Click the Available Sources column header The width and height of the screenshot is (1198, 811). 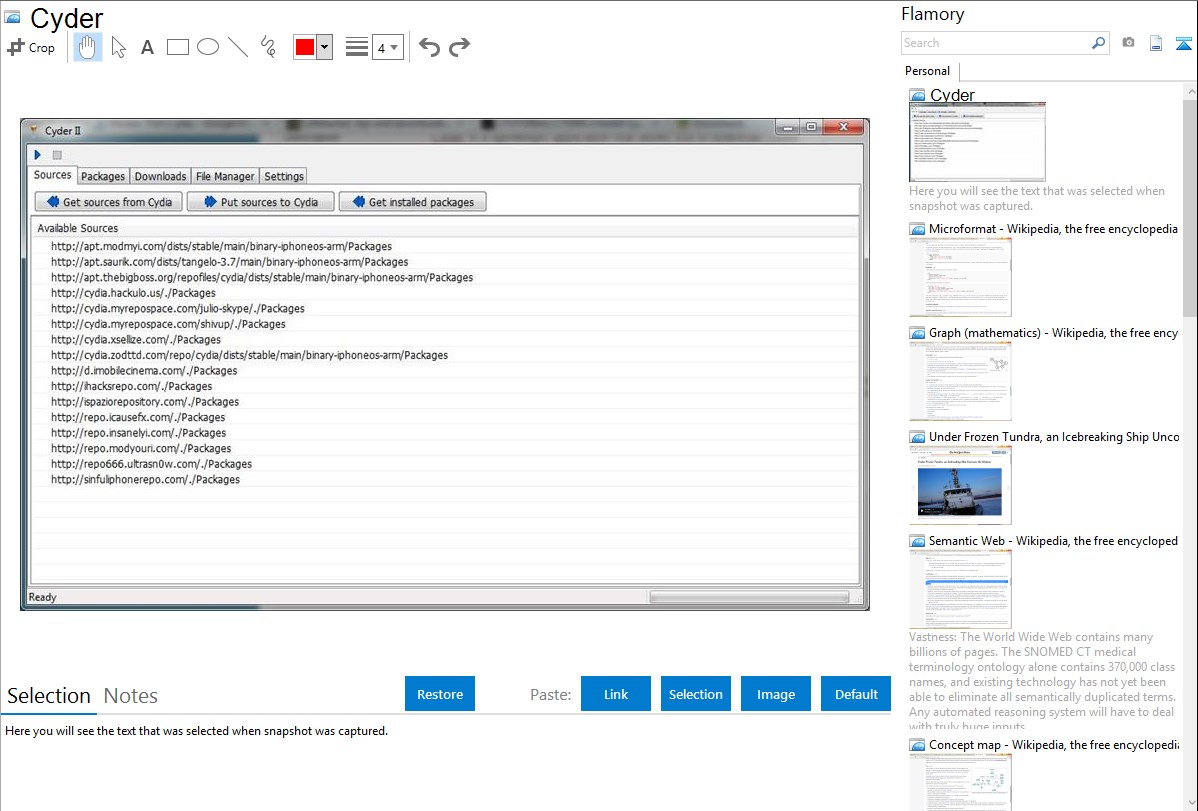445,228
